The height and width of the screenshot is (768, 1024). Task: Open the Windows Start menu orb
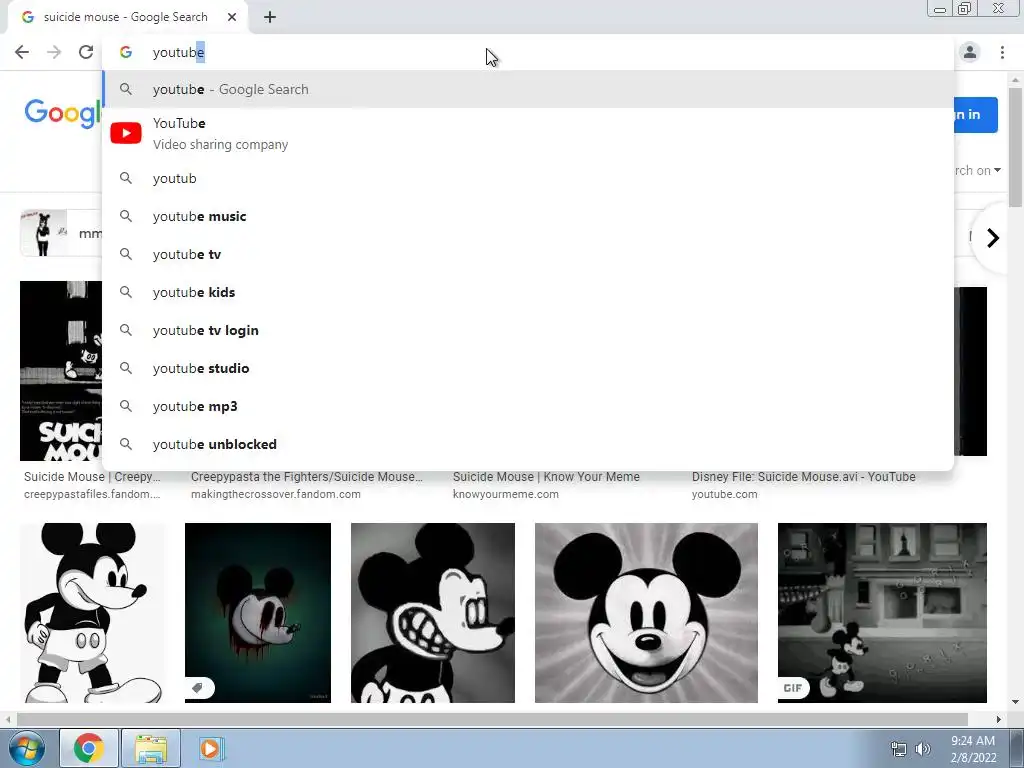[27, 748]
